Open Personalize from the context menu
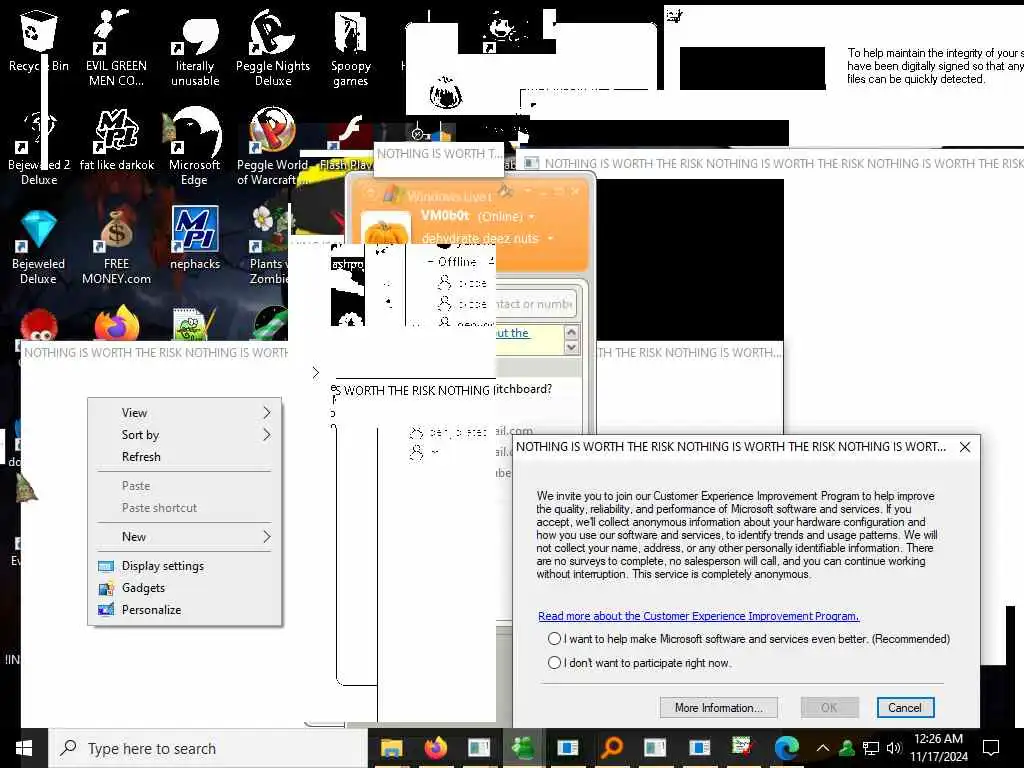 (185, 610)
